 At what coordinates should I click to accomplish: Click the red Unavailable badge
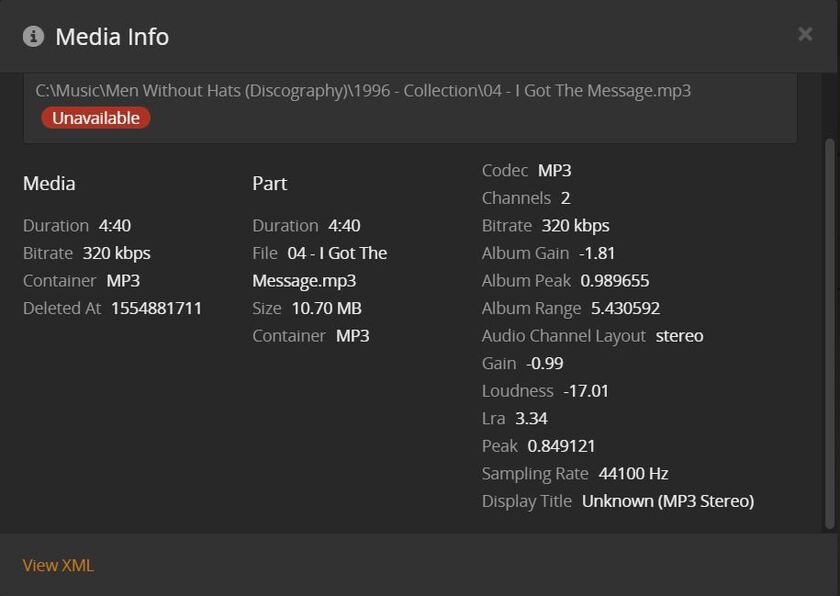pos(96,118)
